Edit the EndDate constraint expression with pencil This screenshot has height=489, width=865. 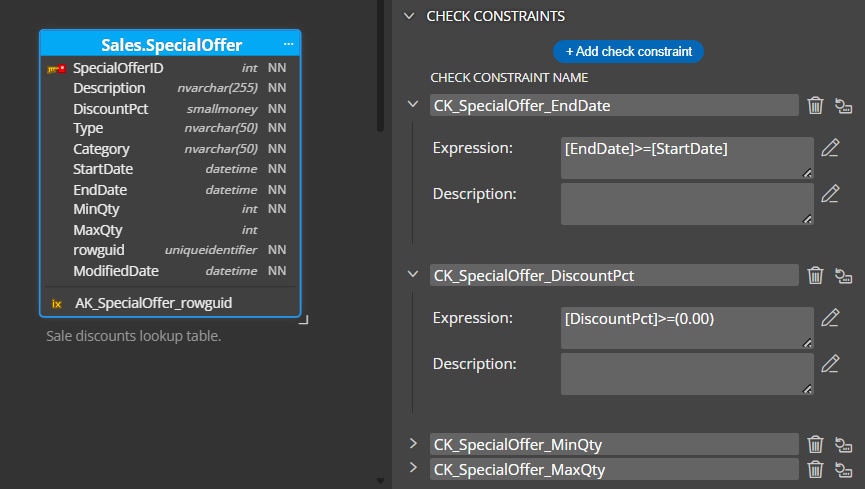830,148
